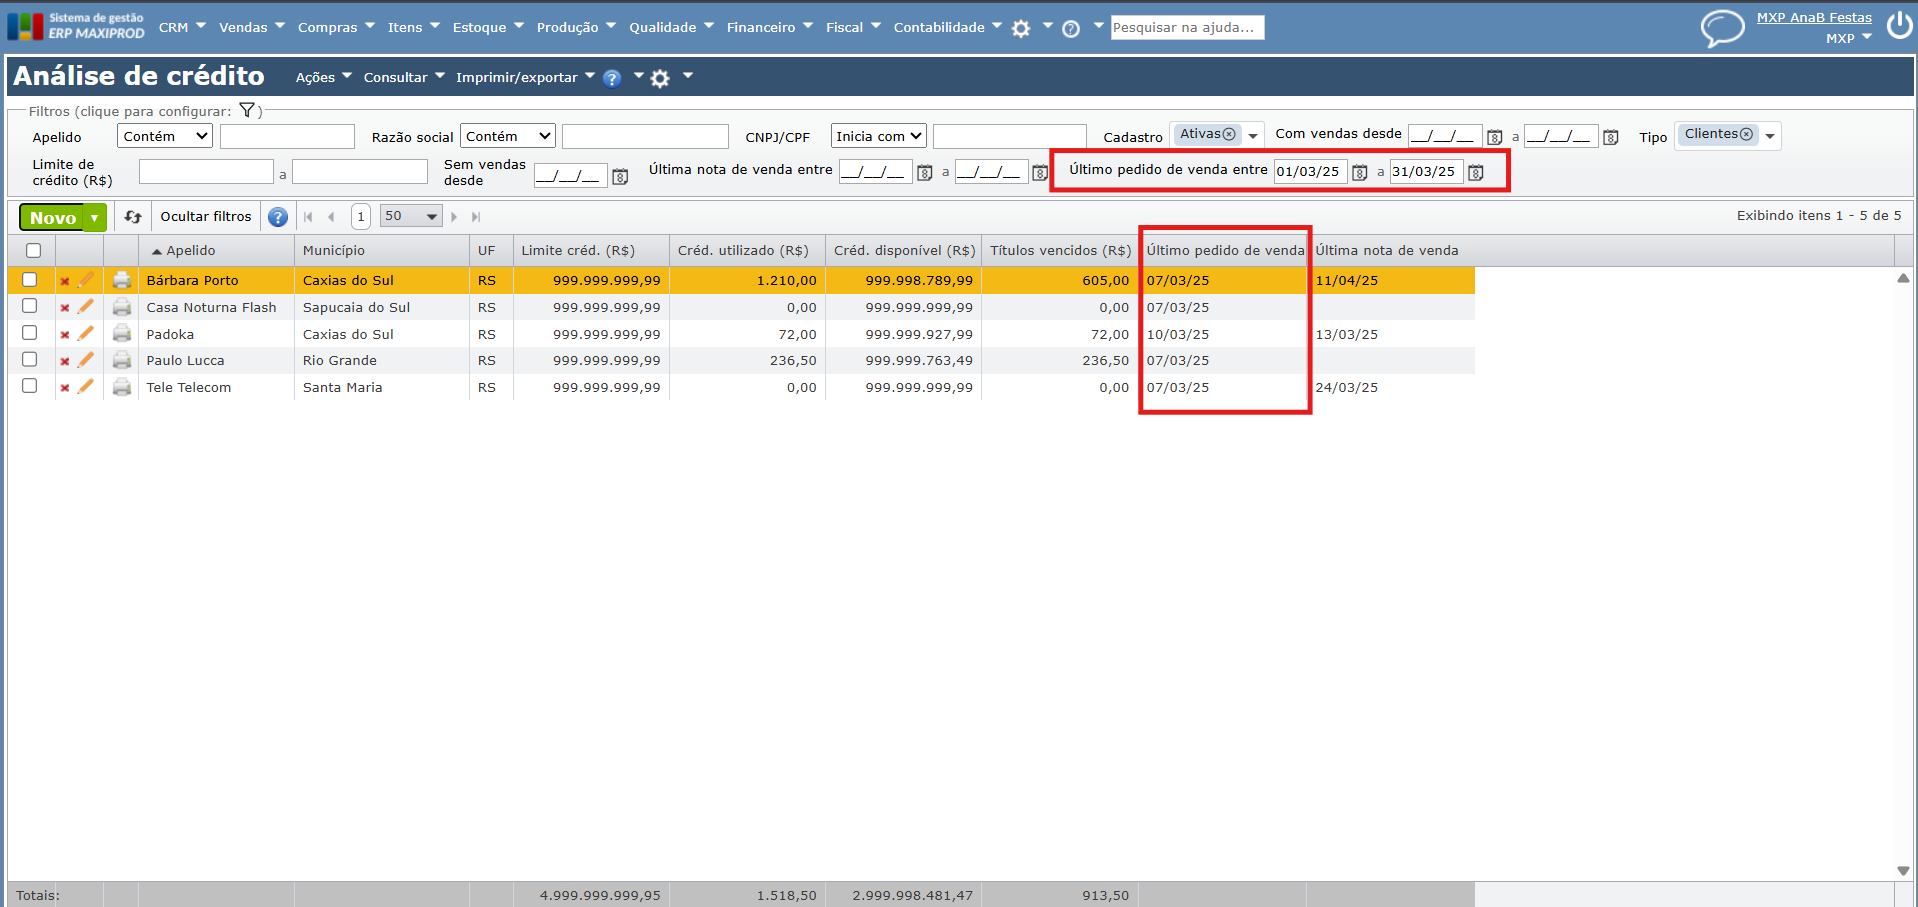The width and height of the screenshot is (1918, 907).
Task: Click the filter funnel configuration icon
Action: tap(247, 111)
